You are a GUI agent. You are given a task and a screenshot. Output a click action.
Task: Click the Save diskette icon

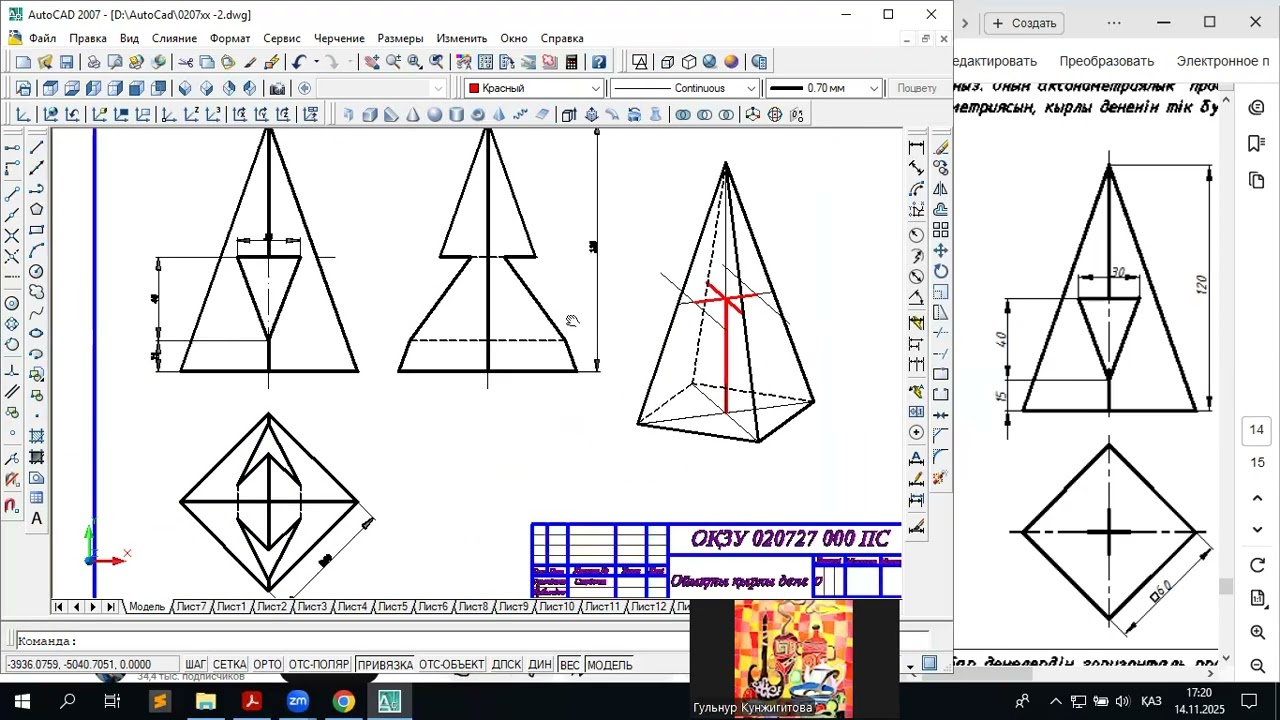(67, 62)
